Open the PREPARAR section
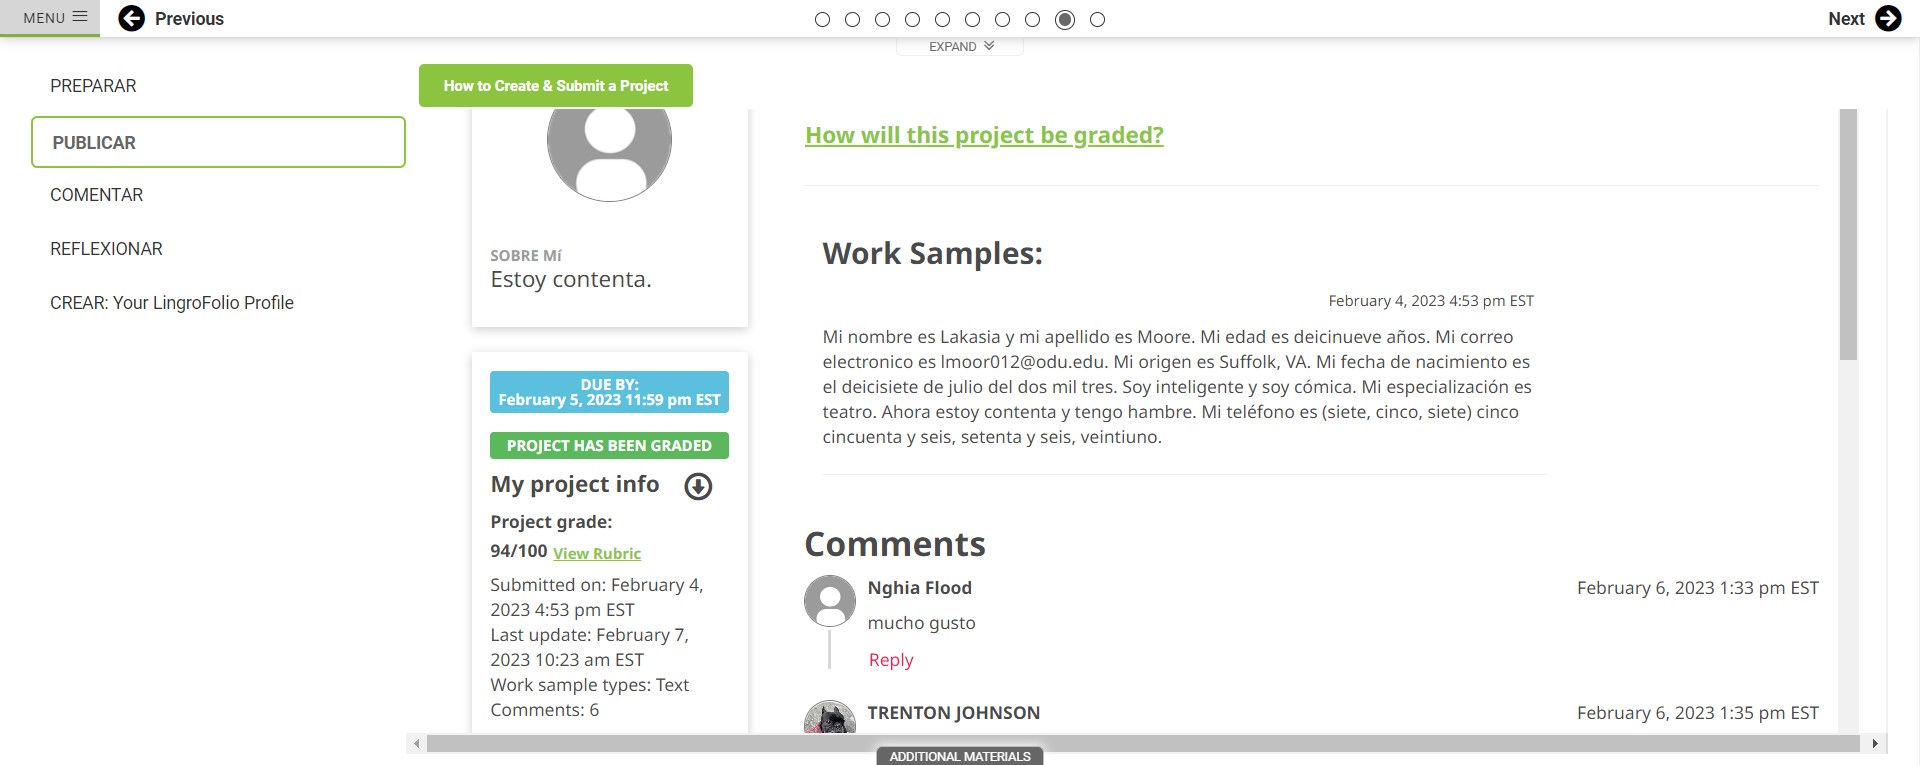1920x765 pixels. (x=93, y=86)
